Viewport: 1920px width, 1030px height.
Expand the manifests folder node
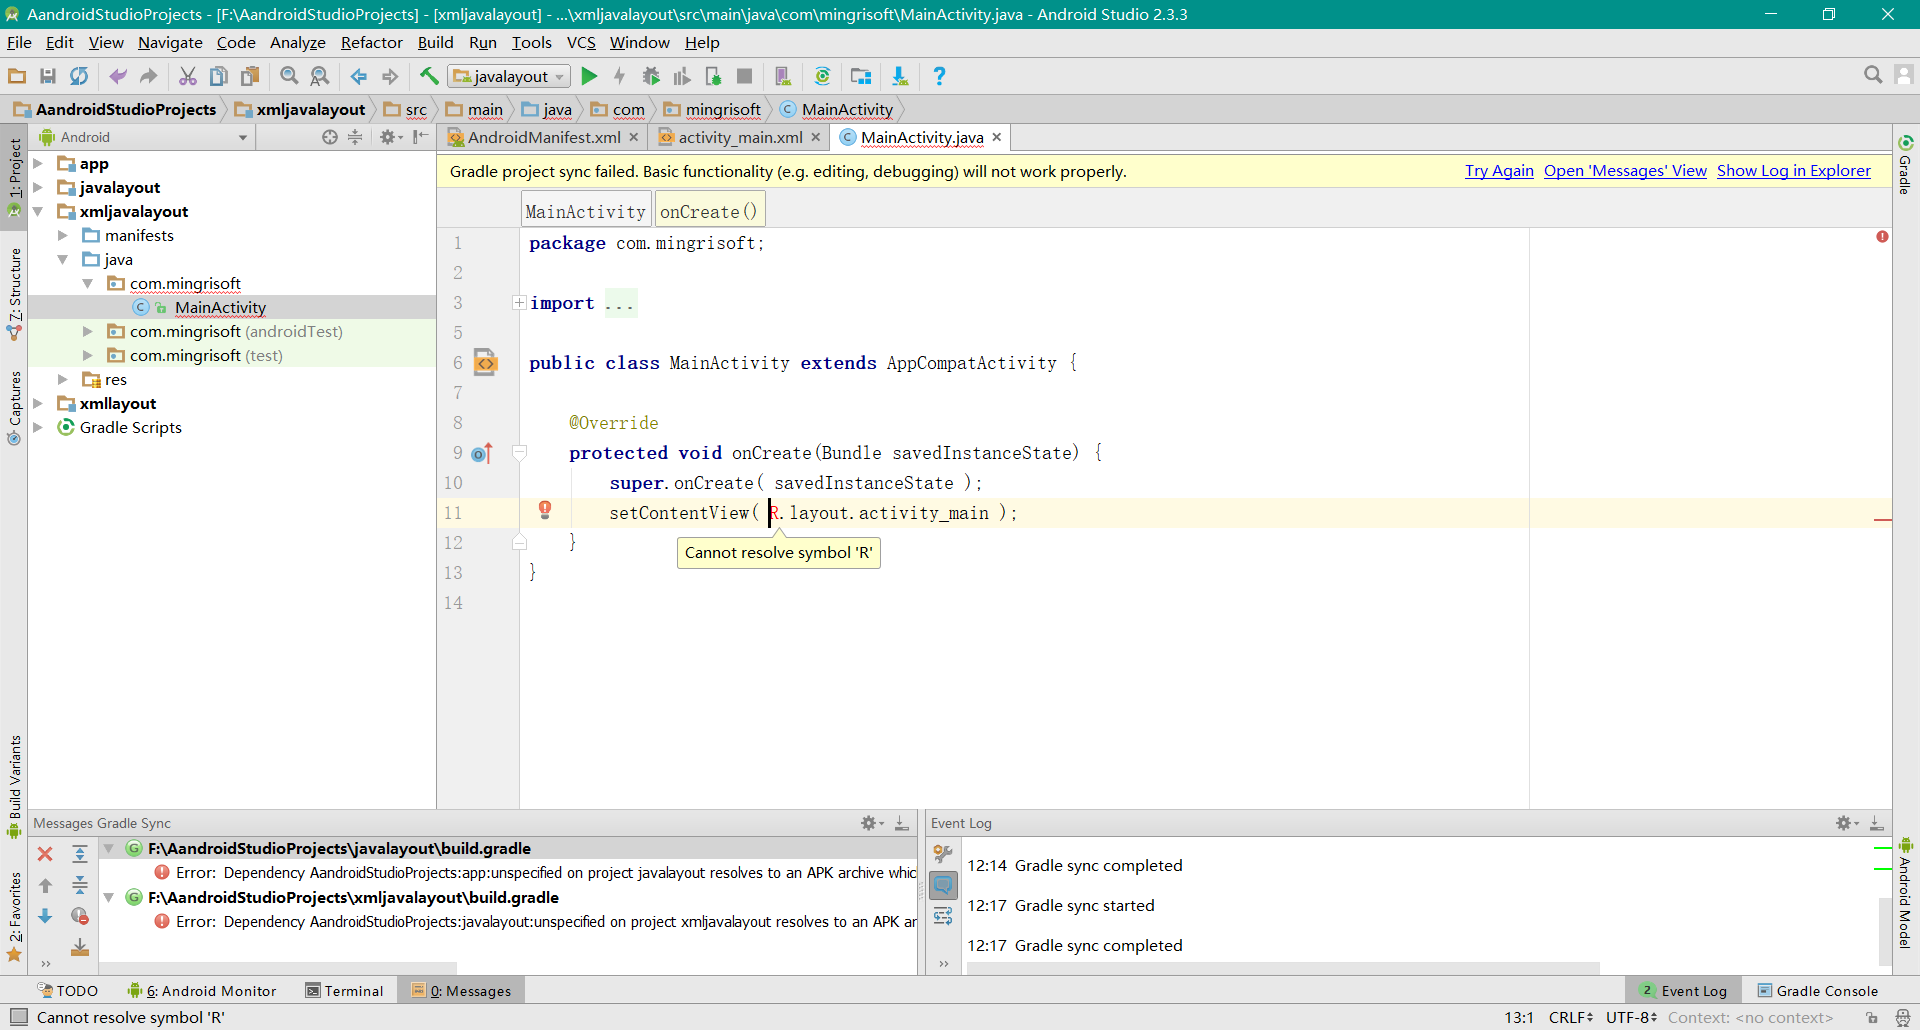click(63, 235)
